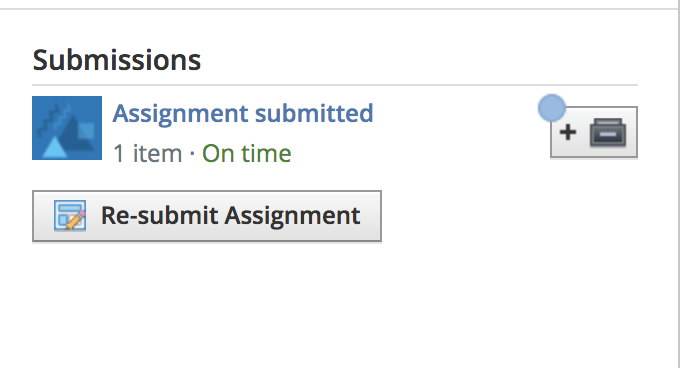
Task: Click the divider line under Submissions
Action: [335, 85]
